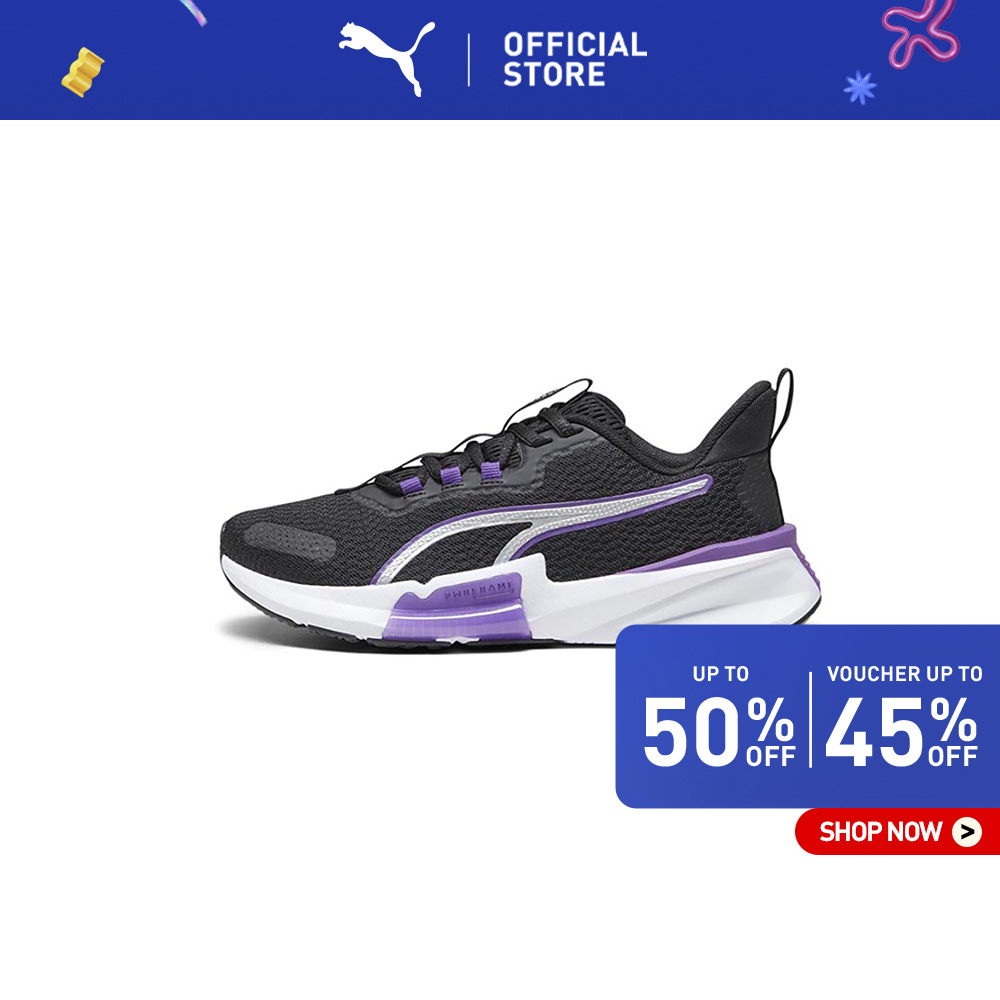1000x1000 pixels.
Task: Click the small blue star decoration
Action: click(x=860, y=87)
